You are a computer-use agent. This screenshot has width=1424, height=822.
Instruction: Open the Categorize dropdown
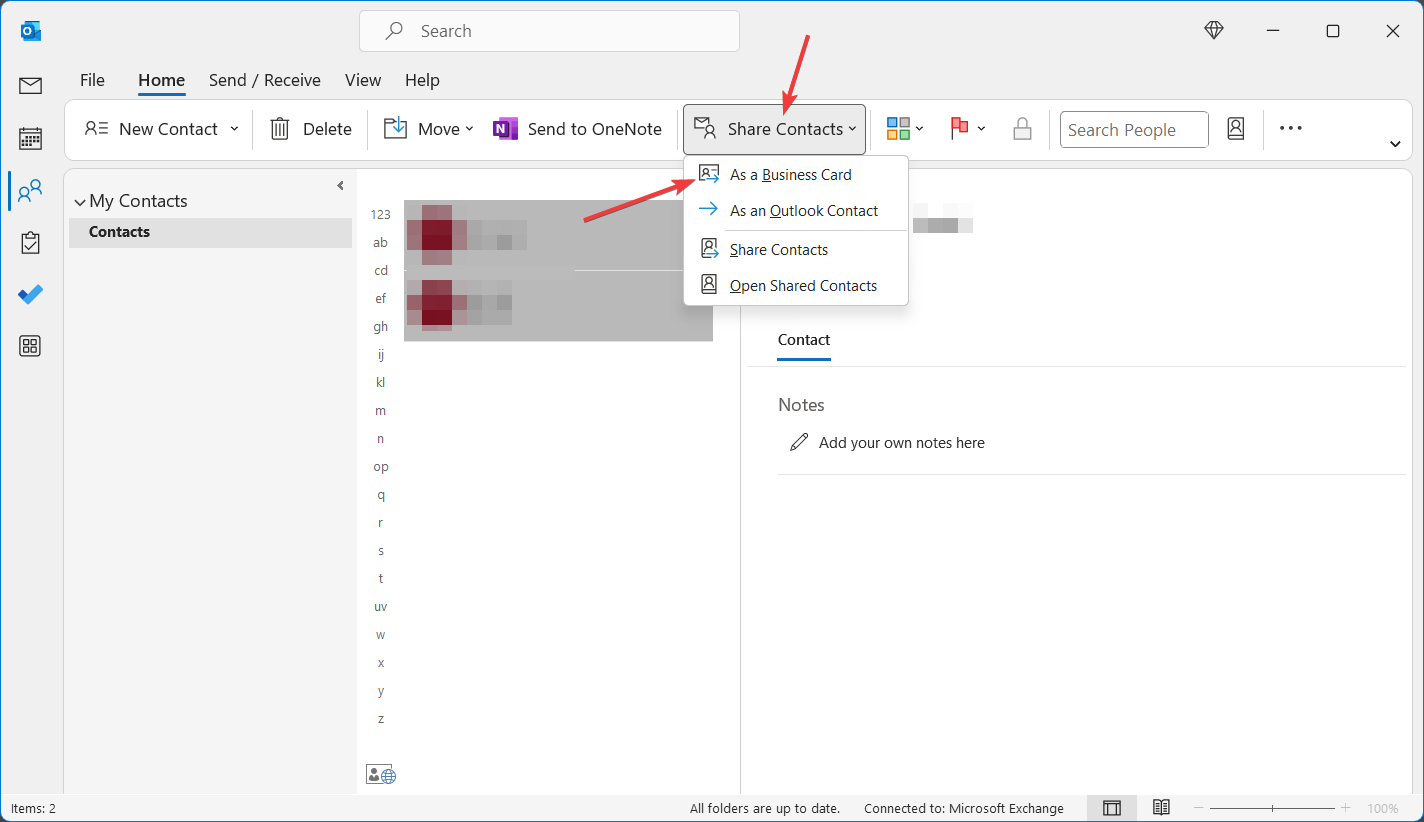(x=905, y=129)
